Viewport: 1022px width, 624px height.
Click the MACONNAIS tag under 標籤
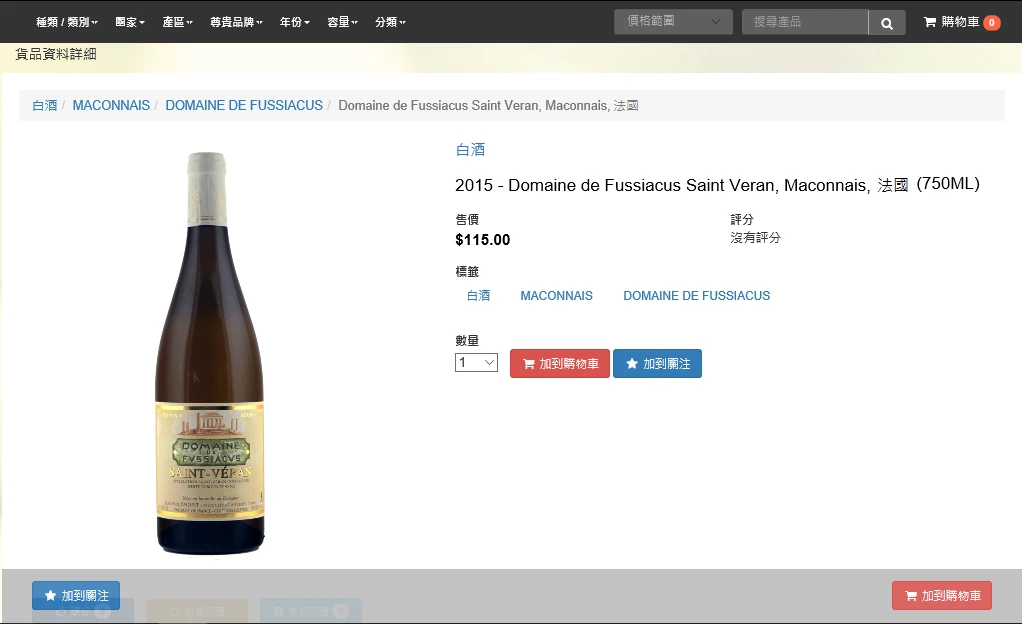tap(557, 295)
